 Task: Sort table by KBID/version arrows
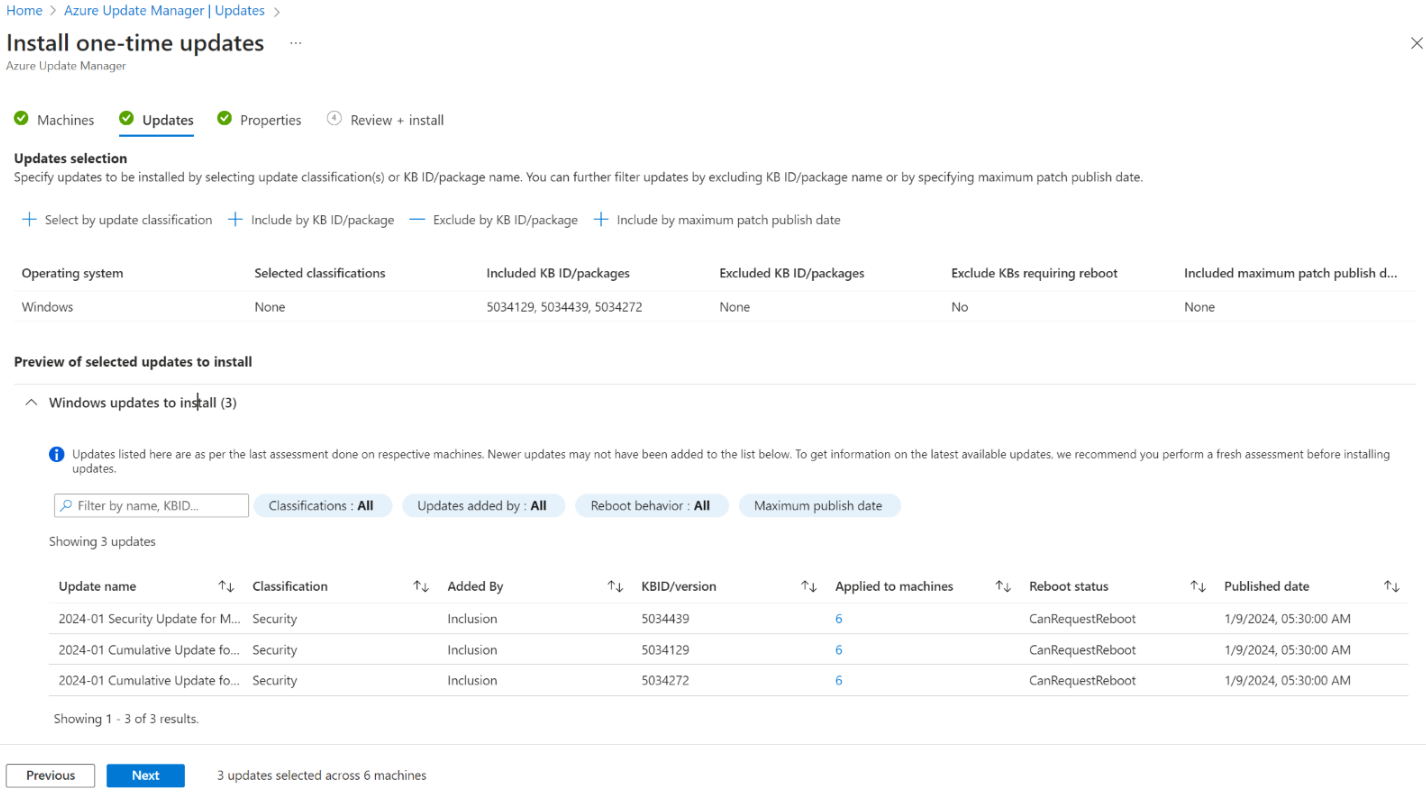click(x=809, y=587)
